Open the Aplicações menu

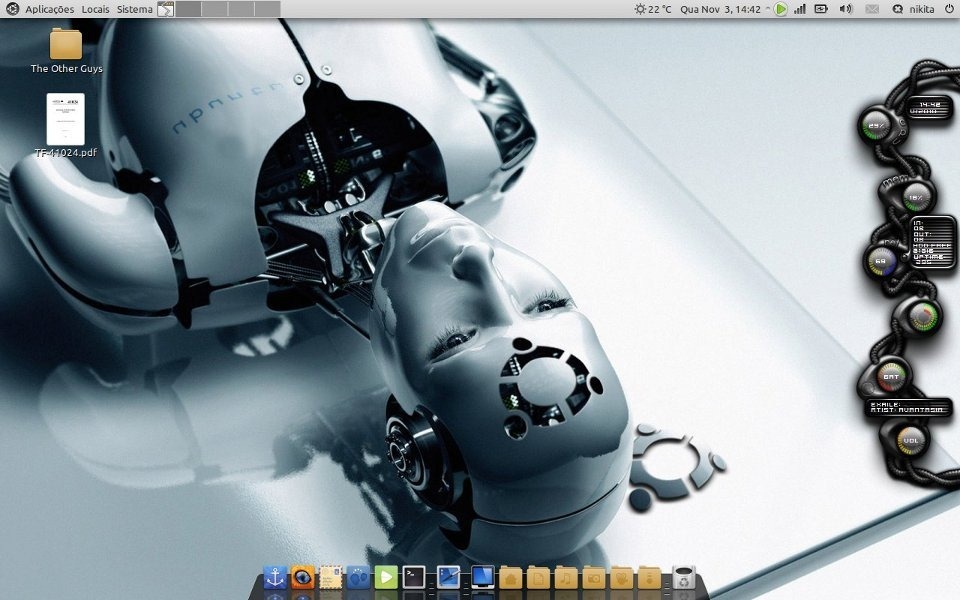pyautogui.click(x=49, y=9)
